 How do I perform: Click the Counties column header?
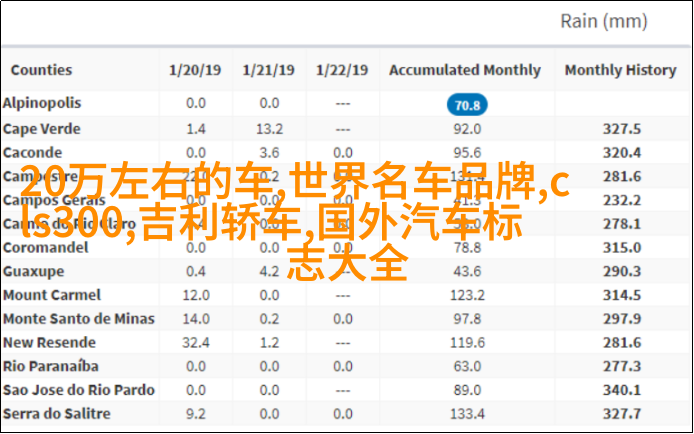(41, 70)
